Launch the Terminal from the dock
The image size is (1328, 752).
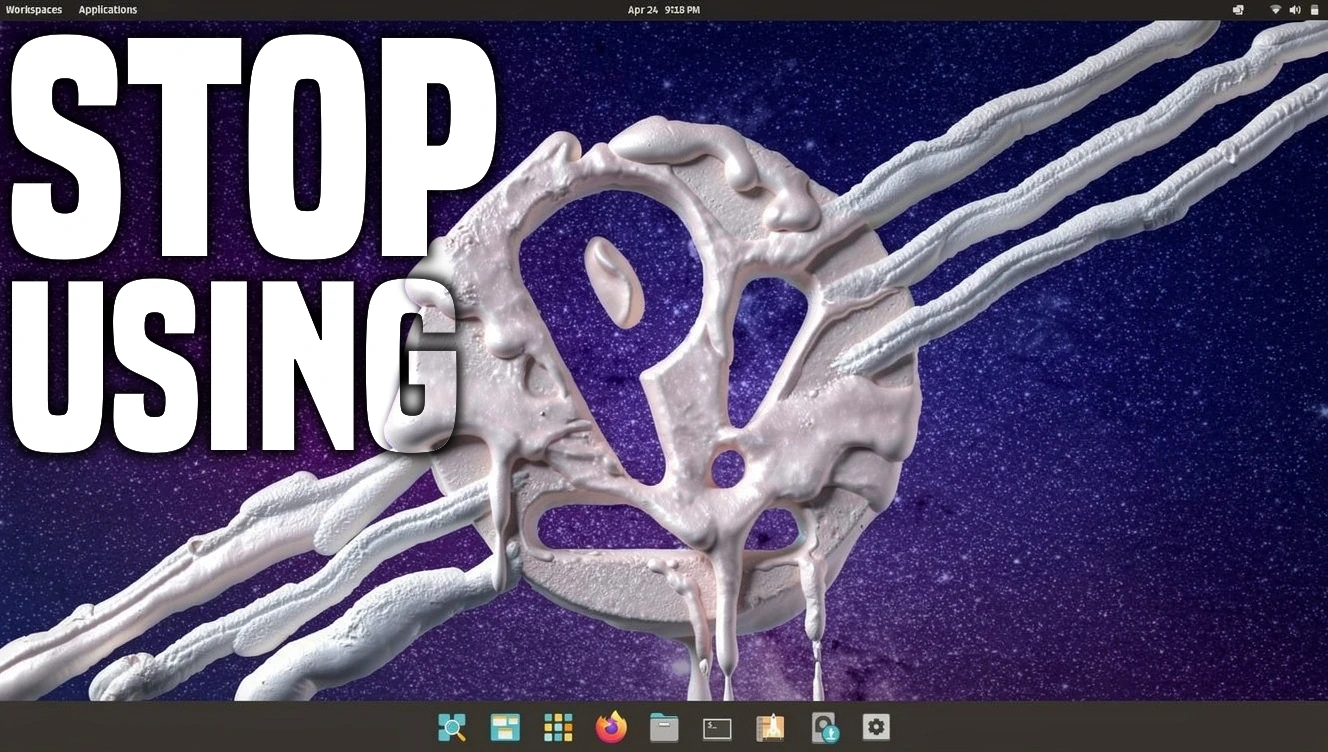click(x=717, y=728)
